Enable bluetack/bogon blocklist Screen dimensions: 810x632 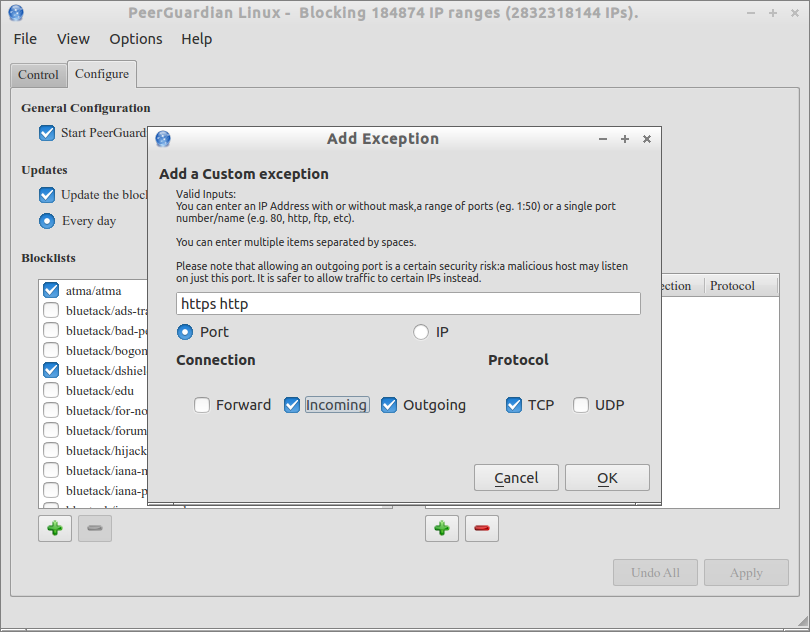tap(51, 350)
